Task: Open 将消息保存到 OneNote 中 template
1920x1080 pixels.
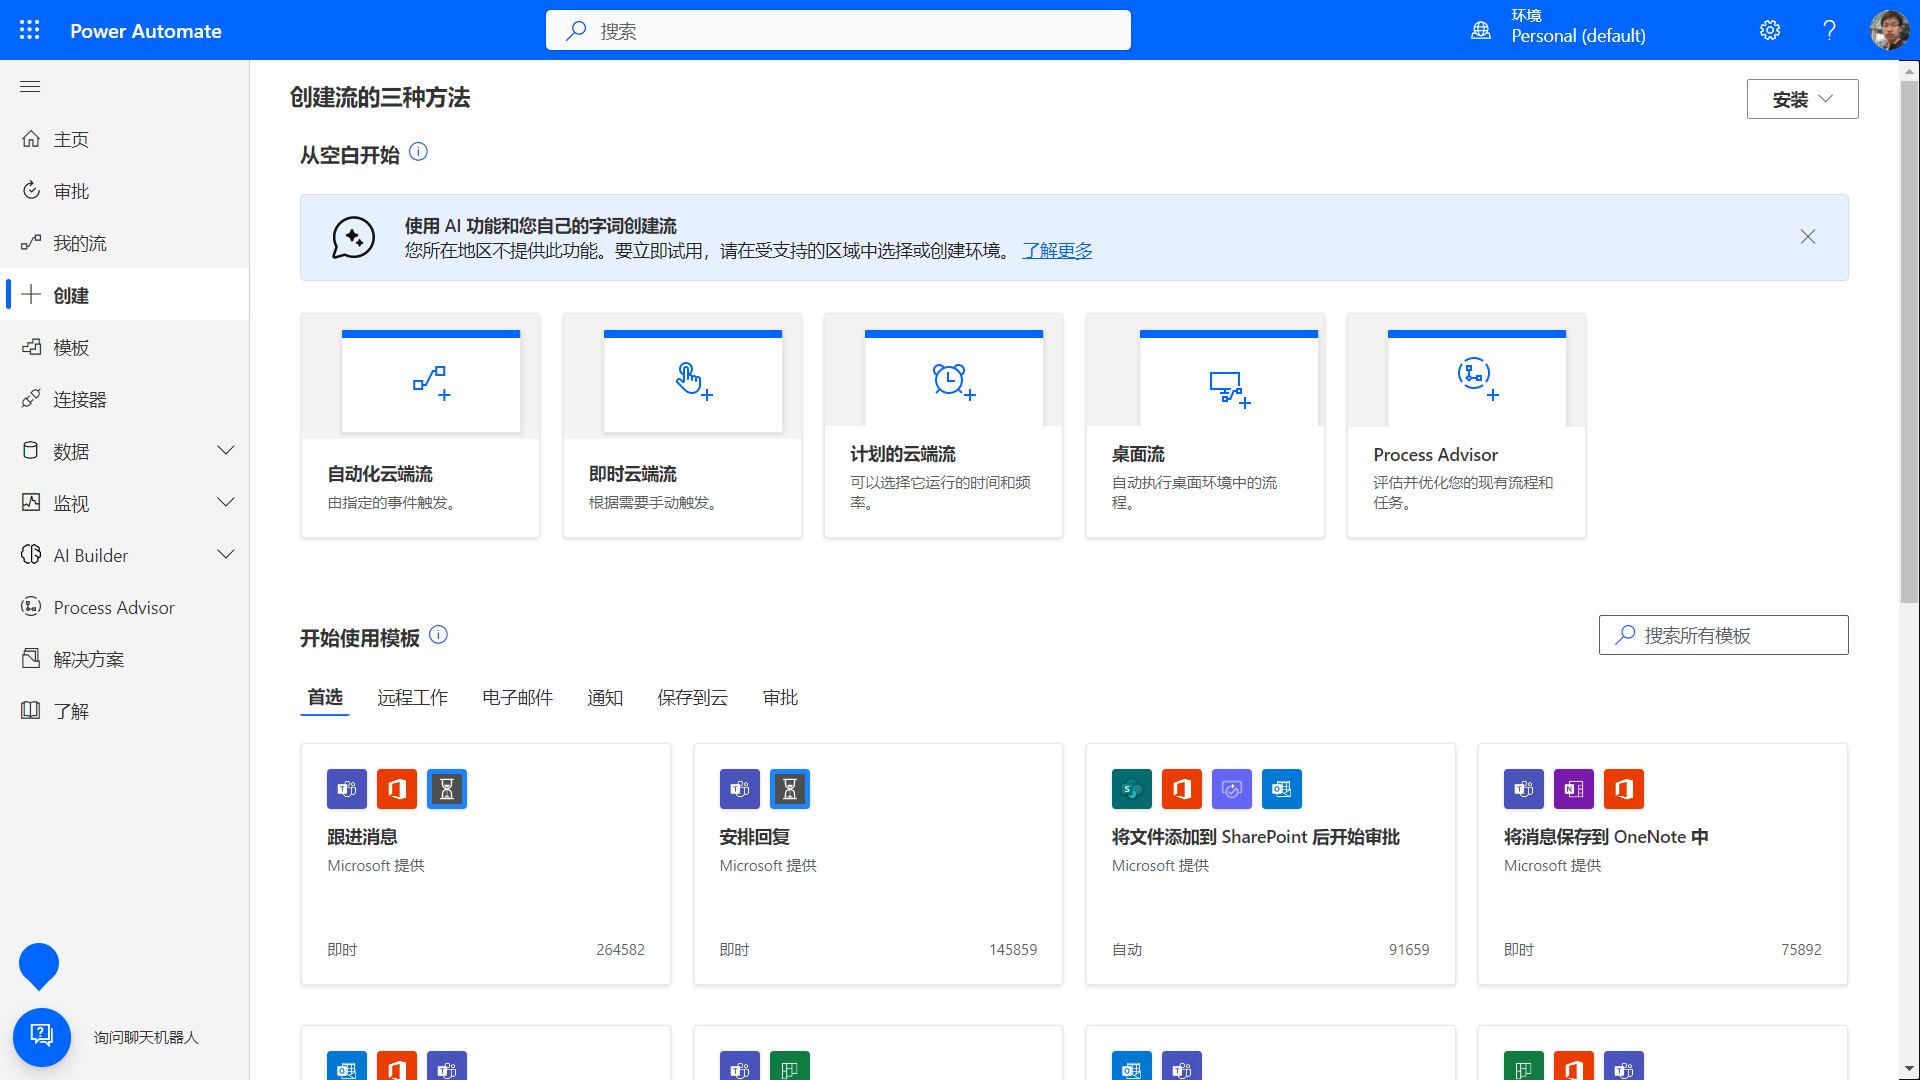Action: click(x=1606, y=837)
